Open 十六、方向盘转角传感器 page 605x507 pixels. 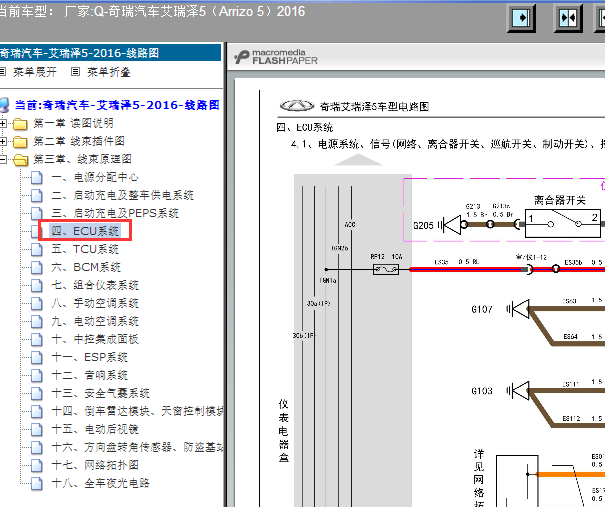tap(137, 447)
